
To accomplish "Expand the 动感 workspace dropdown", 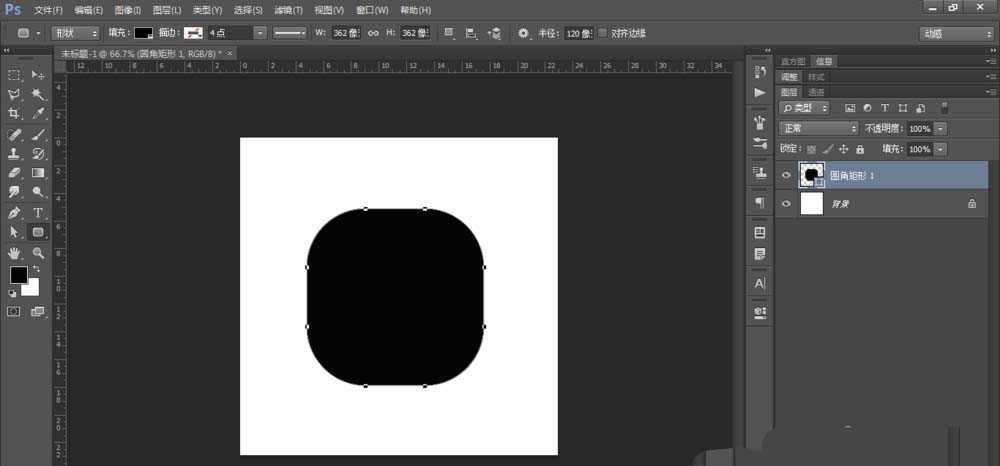I will pyautogui.click(x=955, y=33).
